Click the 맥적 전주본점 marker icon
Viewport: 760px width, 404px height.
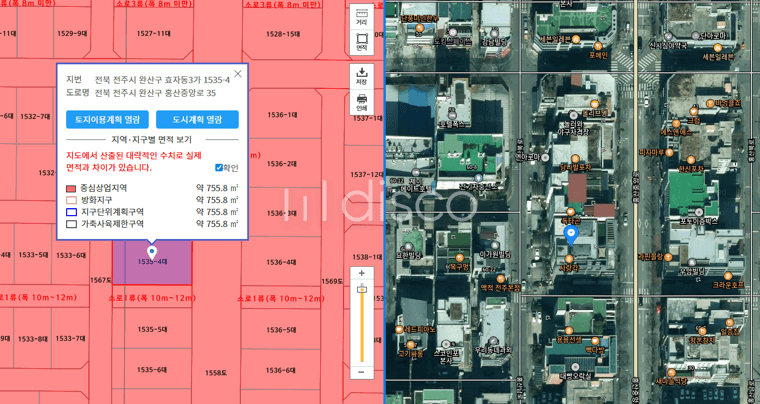click(x=500, y=279)
